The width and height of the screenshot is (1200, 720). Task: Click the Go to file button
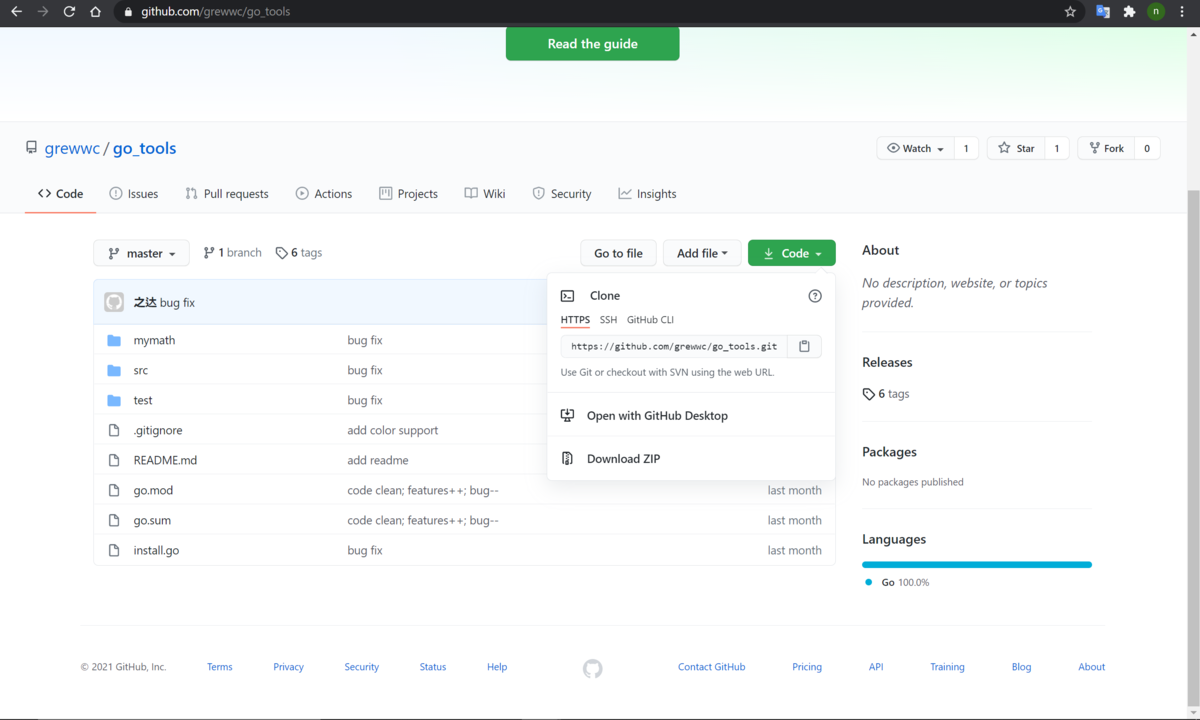tap(618, 253)
